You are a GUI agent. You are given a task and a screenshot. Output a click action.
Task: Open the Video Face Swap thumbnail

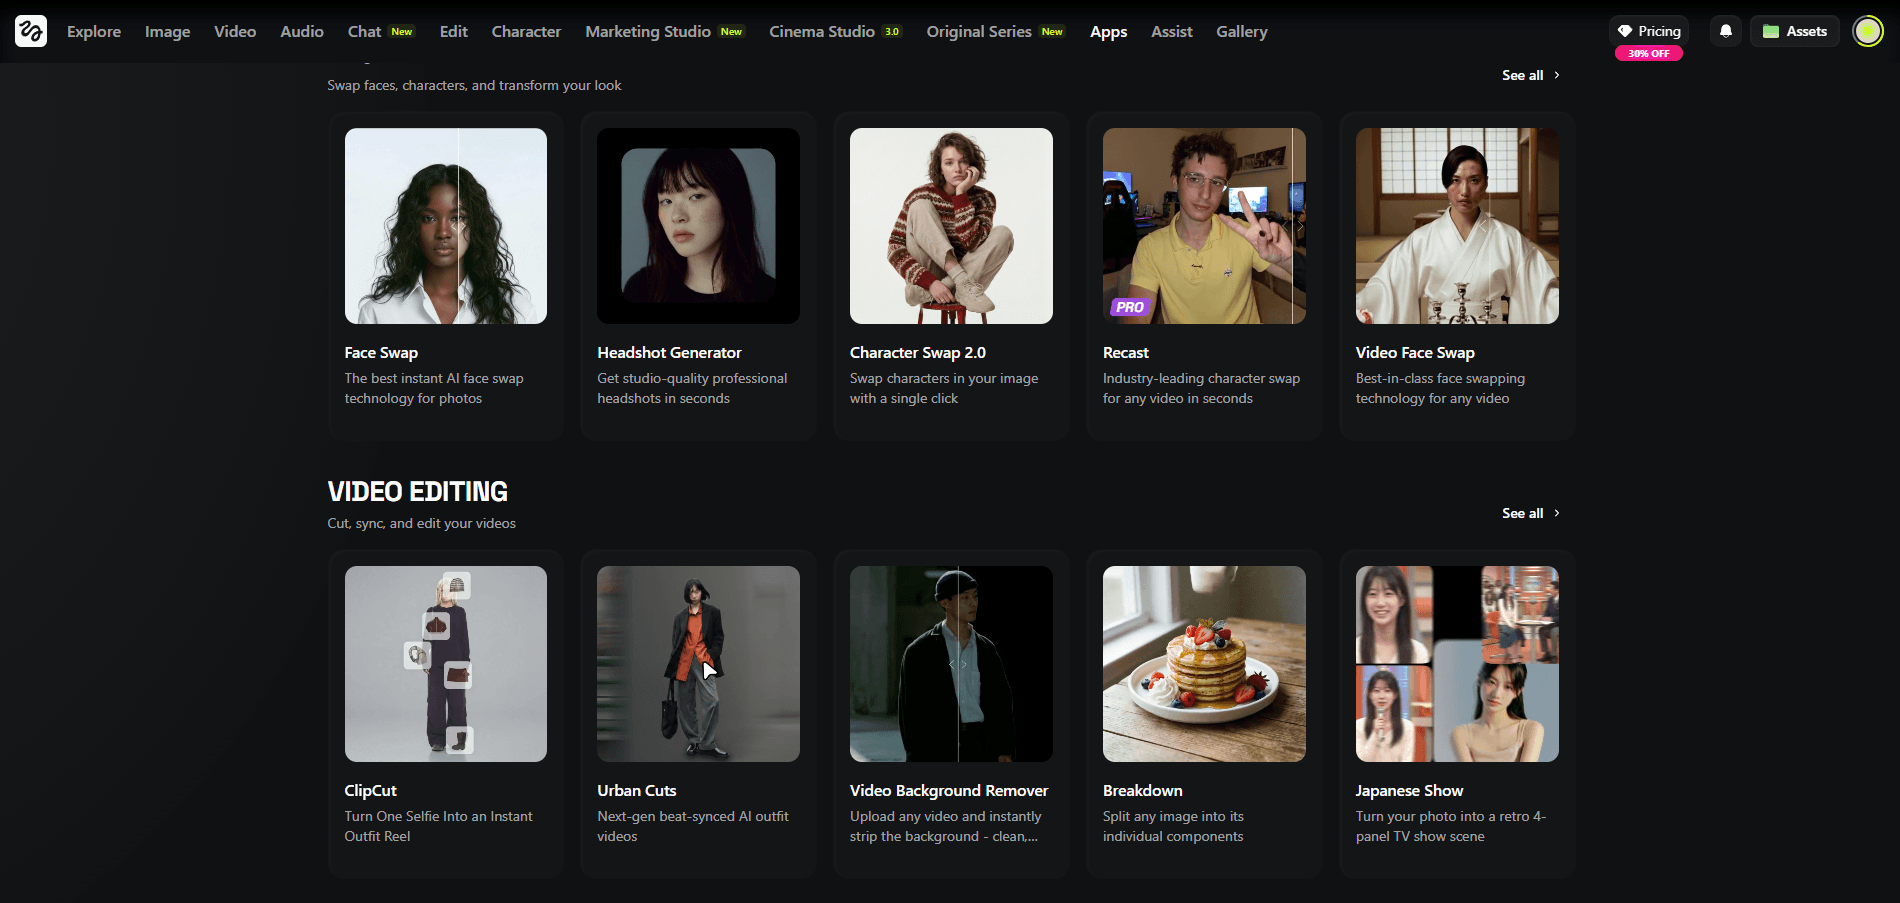[x=1456, y=226]
